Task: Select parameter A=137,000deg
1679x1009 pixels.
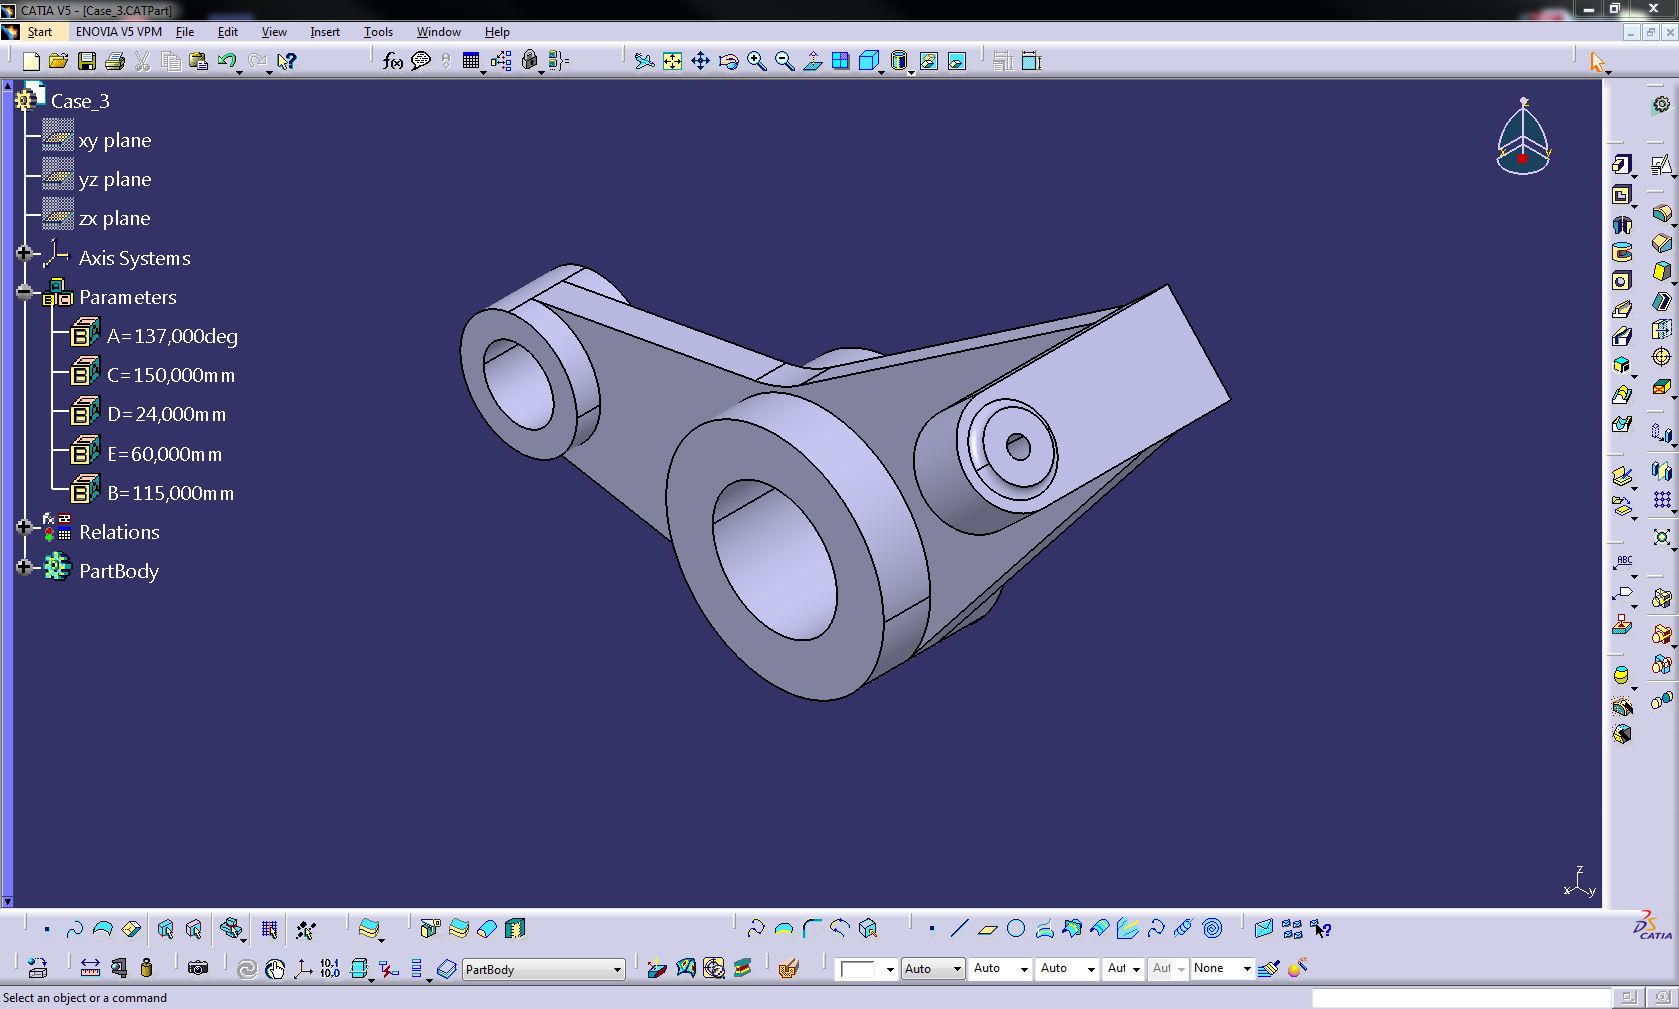Action: click(172, 337)
